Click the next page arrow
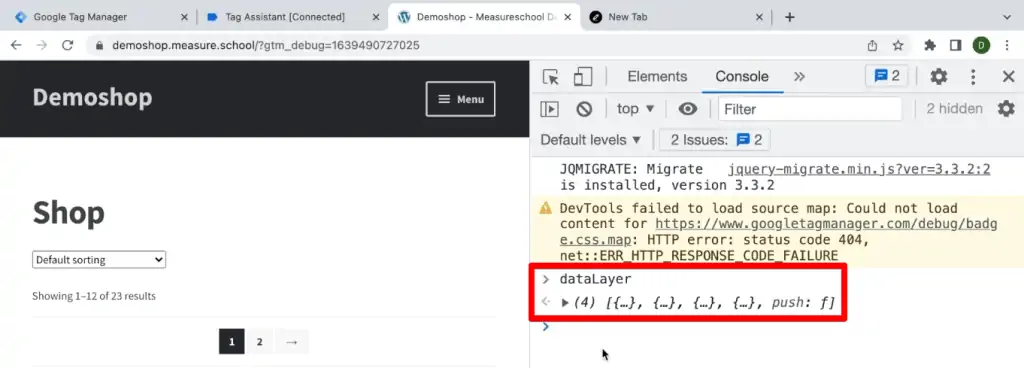The image size is (1024, 368). 292,342
